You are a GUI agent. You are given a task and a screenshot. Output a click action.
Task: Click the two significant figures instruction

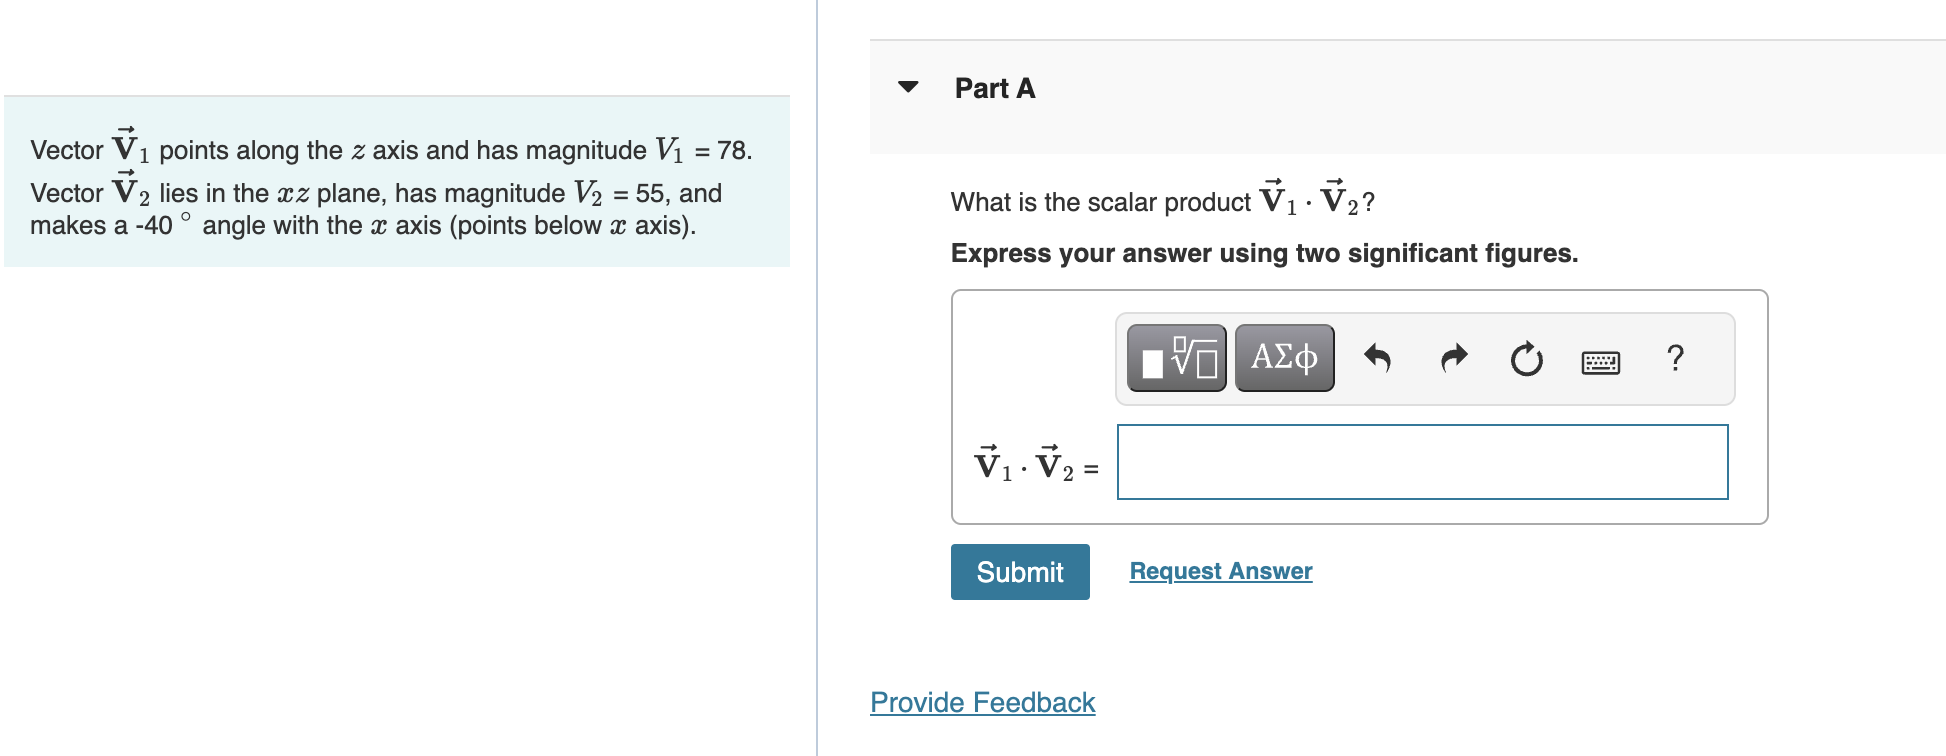(x=1263, y=253)
